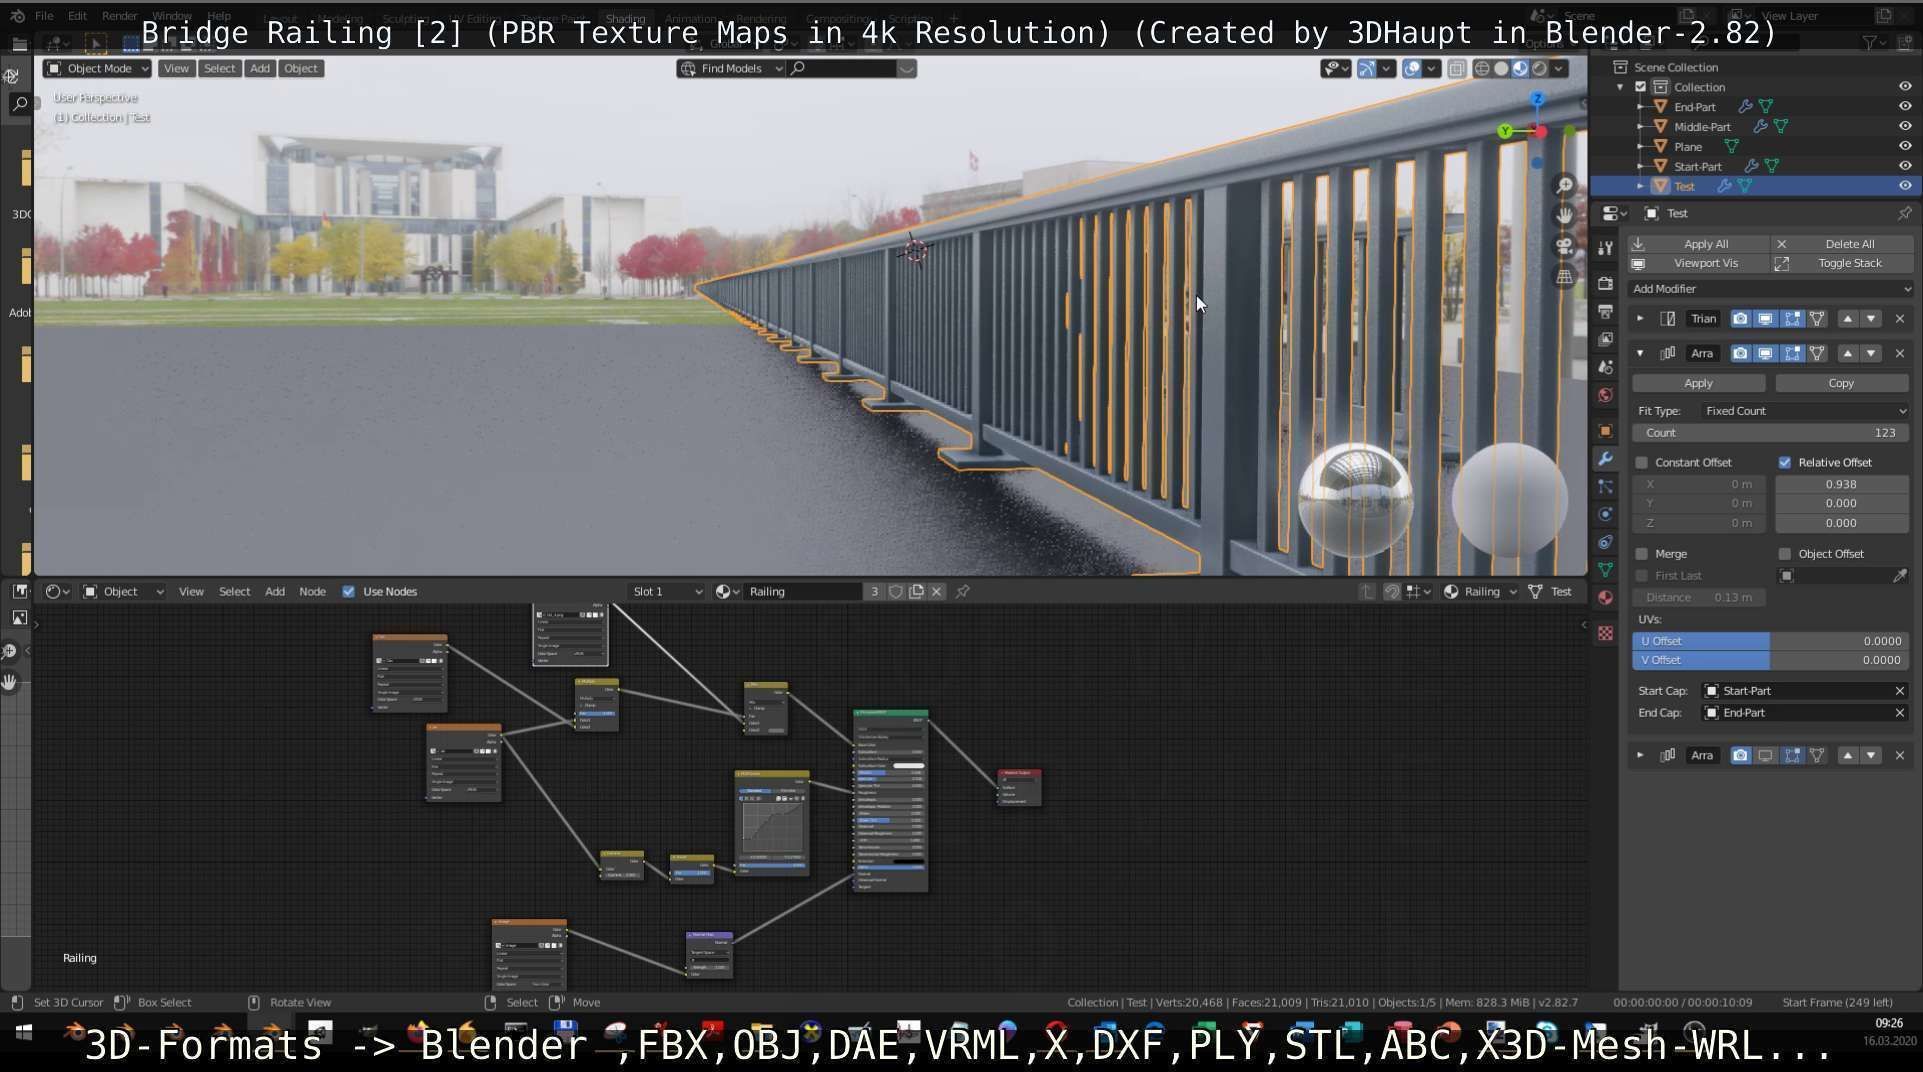Move the expanded Array modifier up
The image size is (1923, 1072).
[1847, 354]
